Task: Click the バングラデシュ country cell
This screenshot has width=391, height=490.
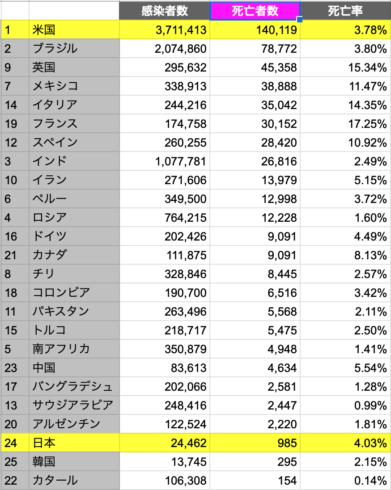Action: (x=74, y=387)
